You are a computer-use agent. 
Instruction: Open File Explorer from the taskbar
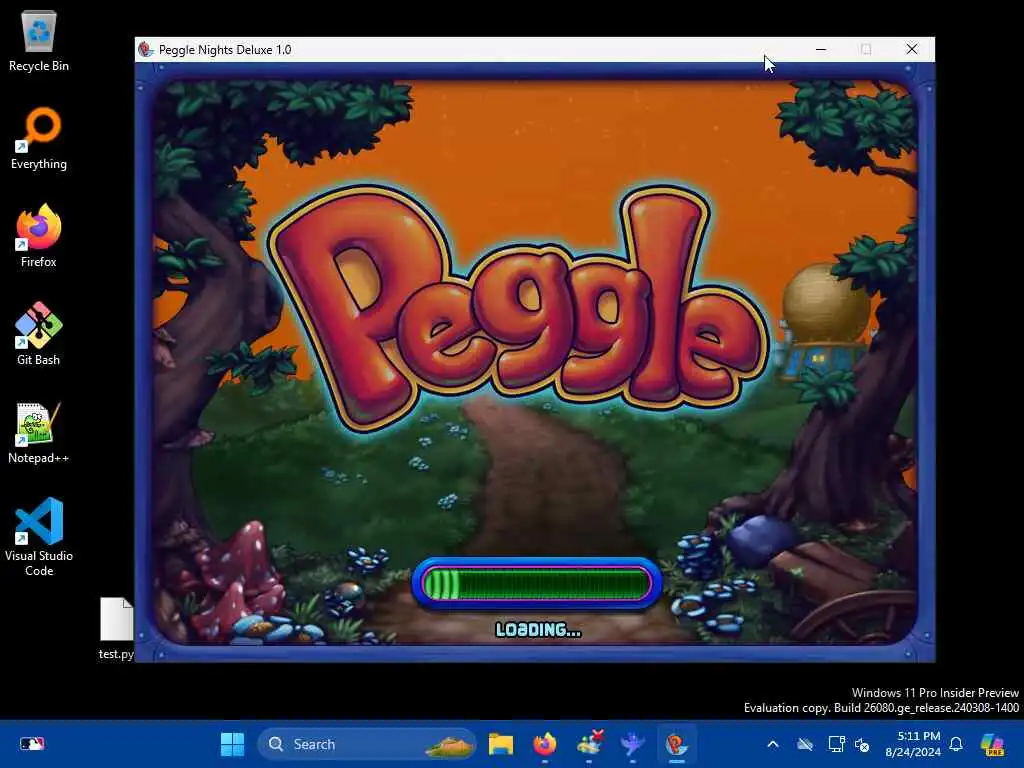(x=501, y=744)
